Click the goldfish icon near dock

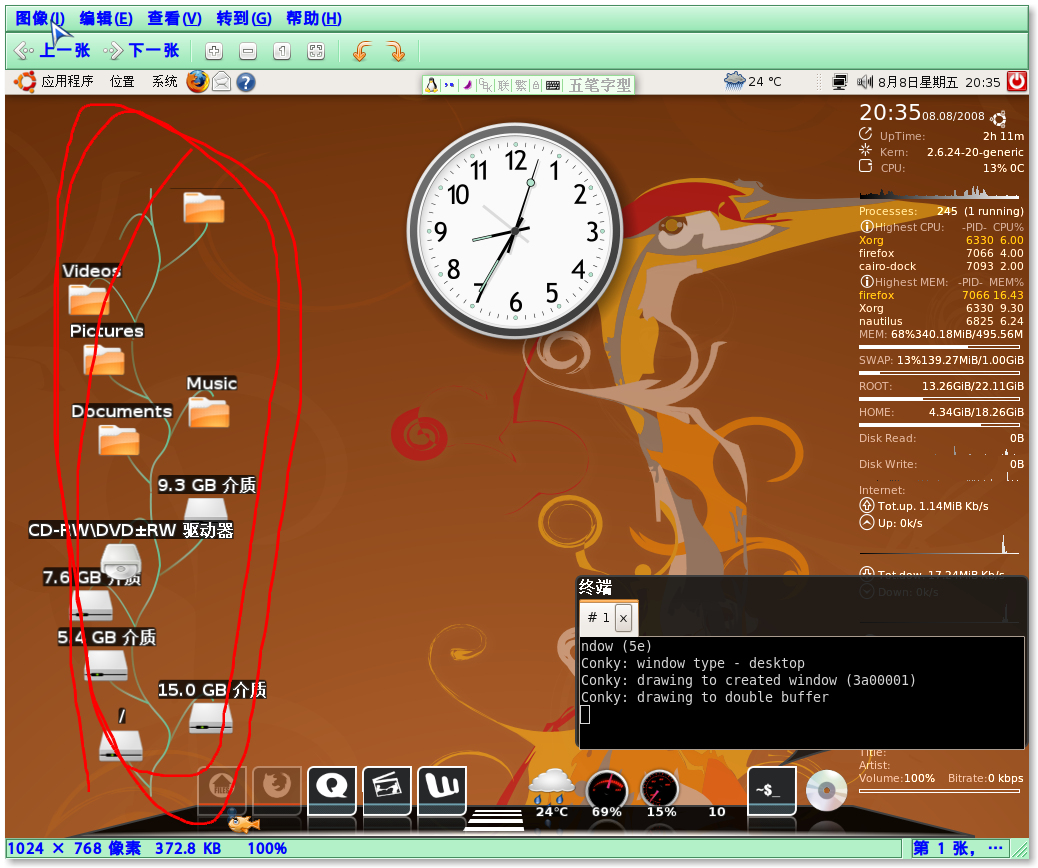[x=243, y=823]
